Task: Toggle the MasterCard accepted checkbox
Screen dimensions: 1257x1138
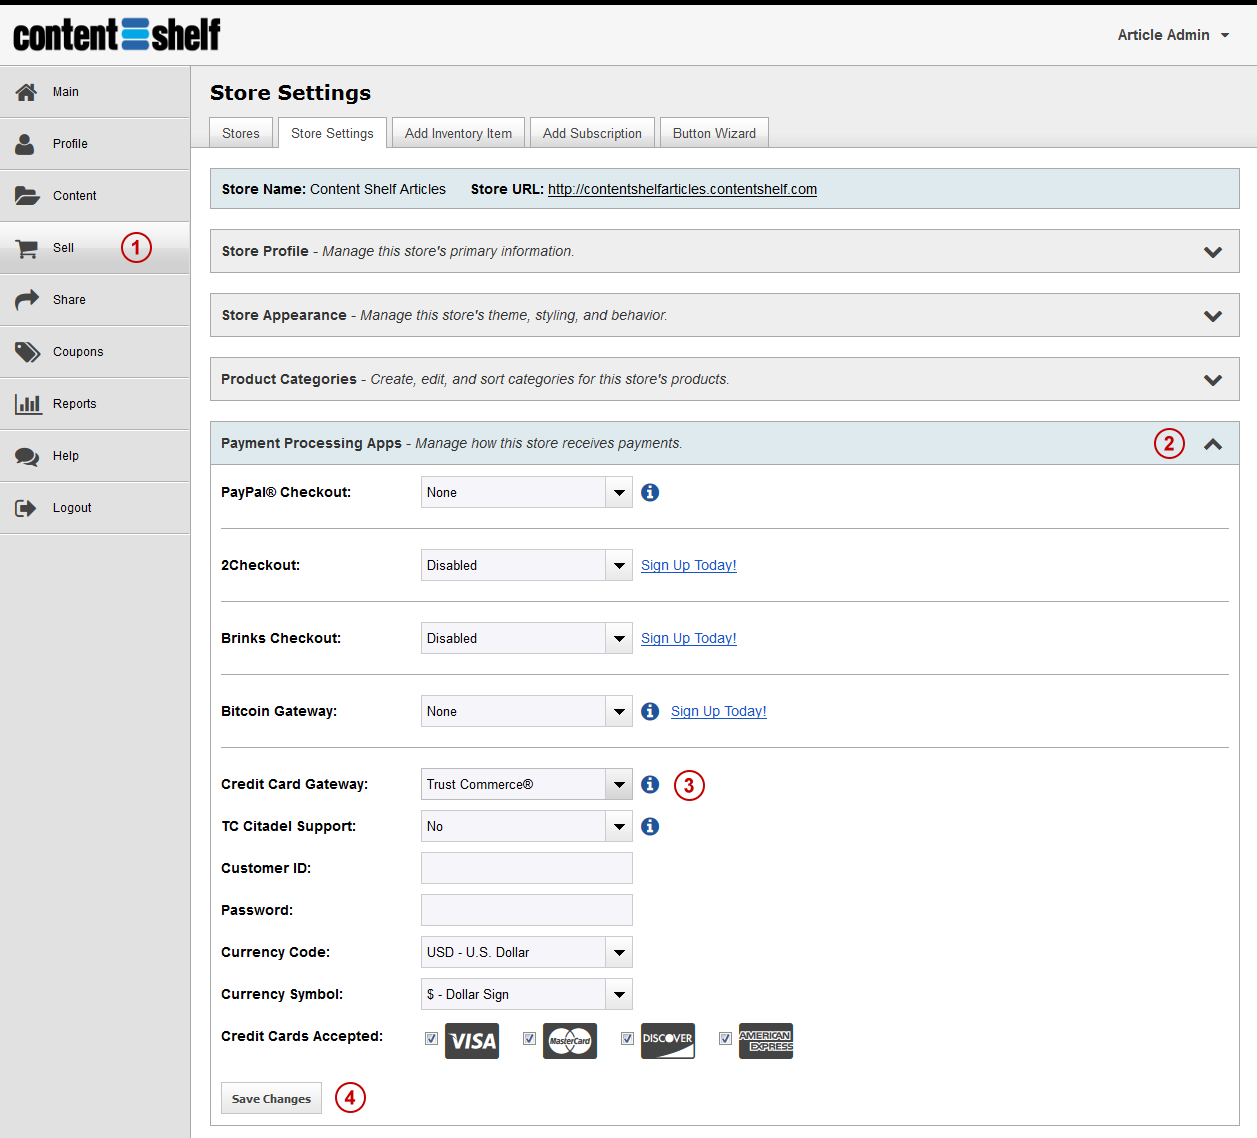Action: [x=529, y=1039]
